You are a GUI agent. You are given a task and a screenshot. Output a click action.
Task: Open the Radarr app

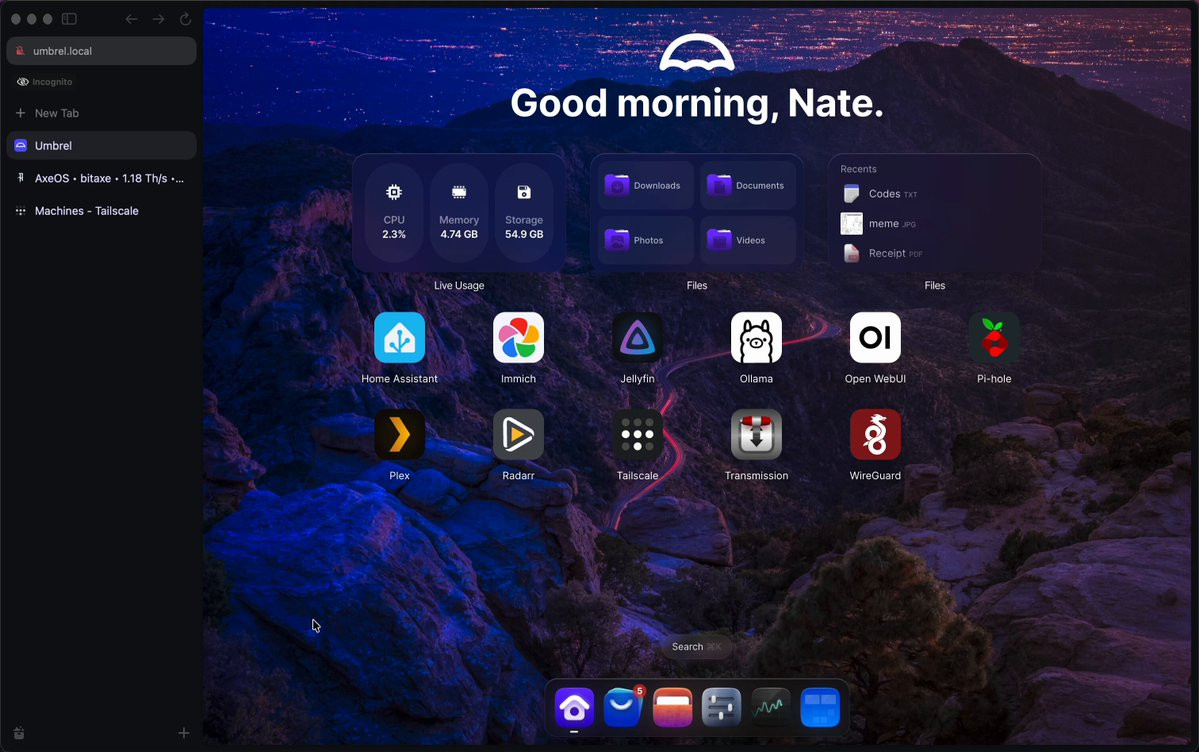pos(518,435)
